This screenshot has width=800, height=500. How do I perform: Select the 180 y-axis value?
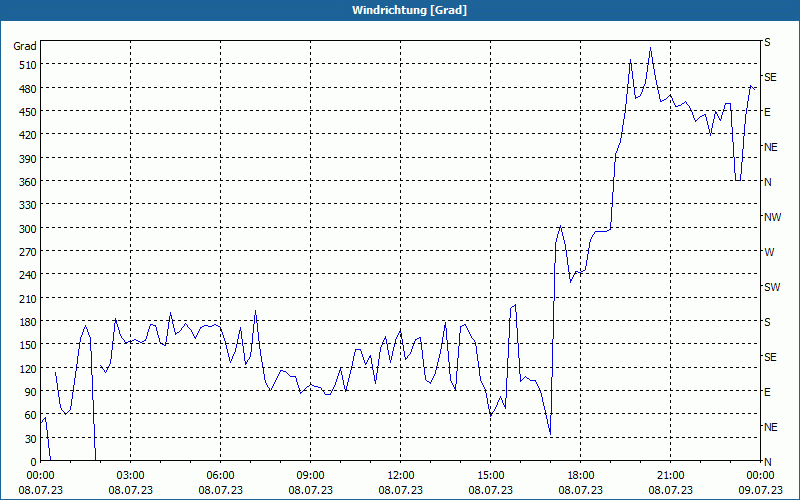28,322
